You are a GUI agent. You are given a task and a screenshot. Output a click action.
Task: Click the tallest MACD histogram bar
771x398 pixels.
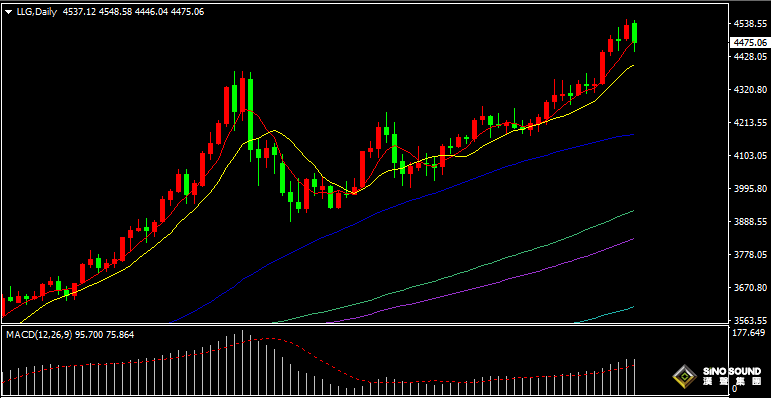tap(242, 363)
